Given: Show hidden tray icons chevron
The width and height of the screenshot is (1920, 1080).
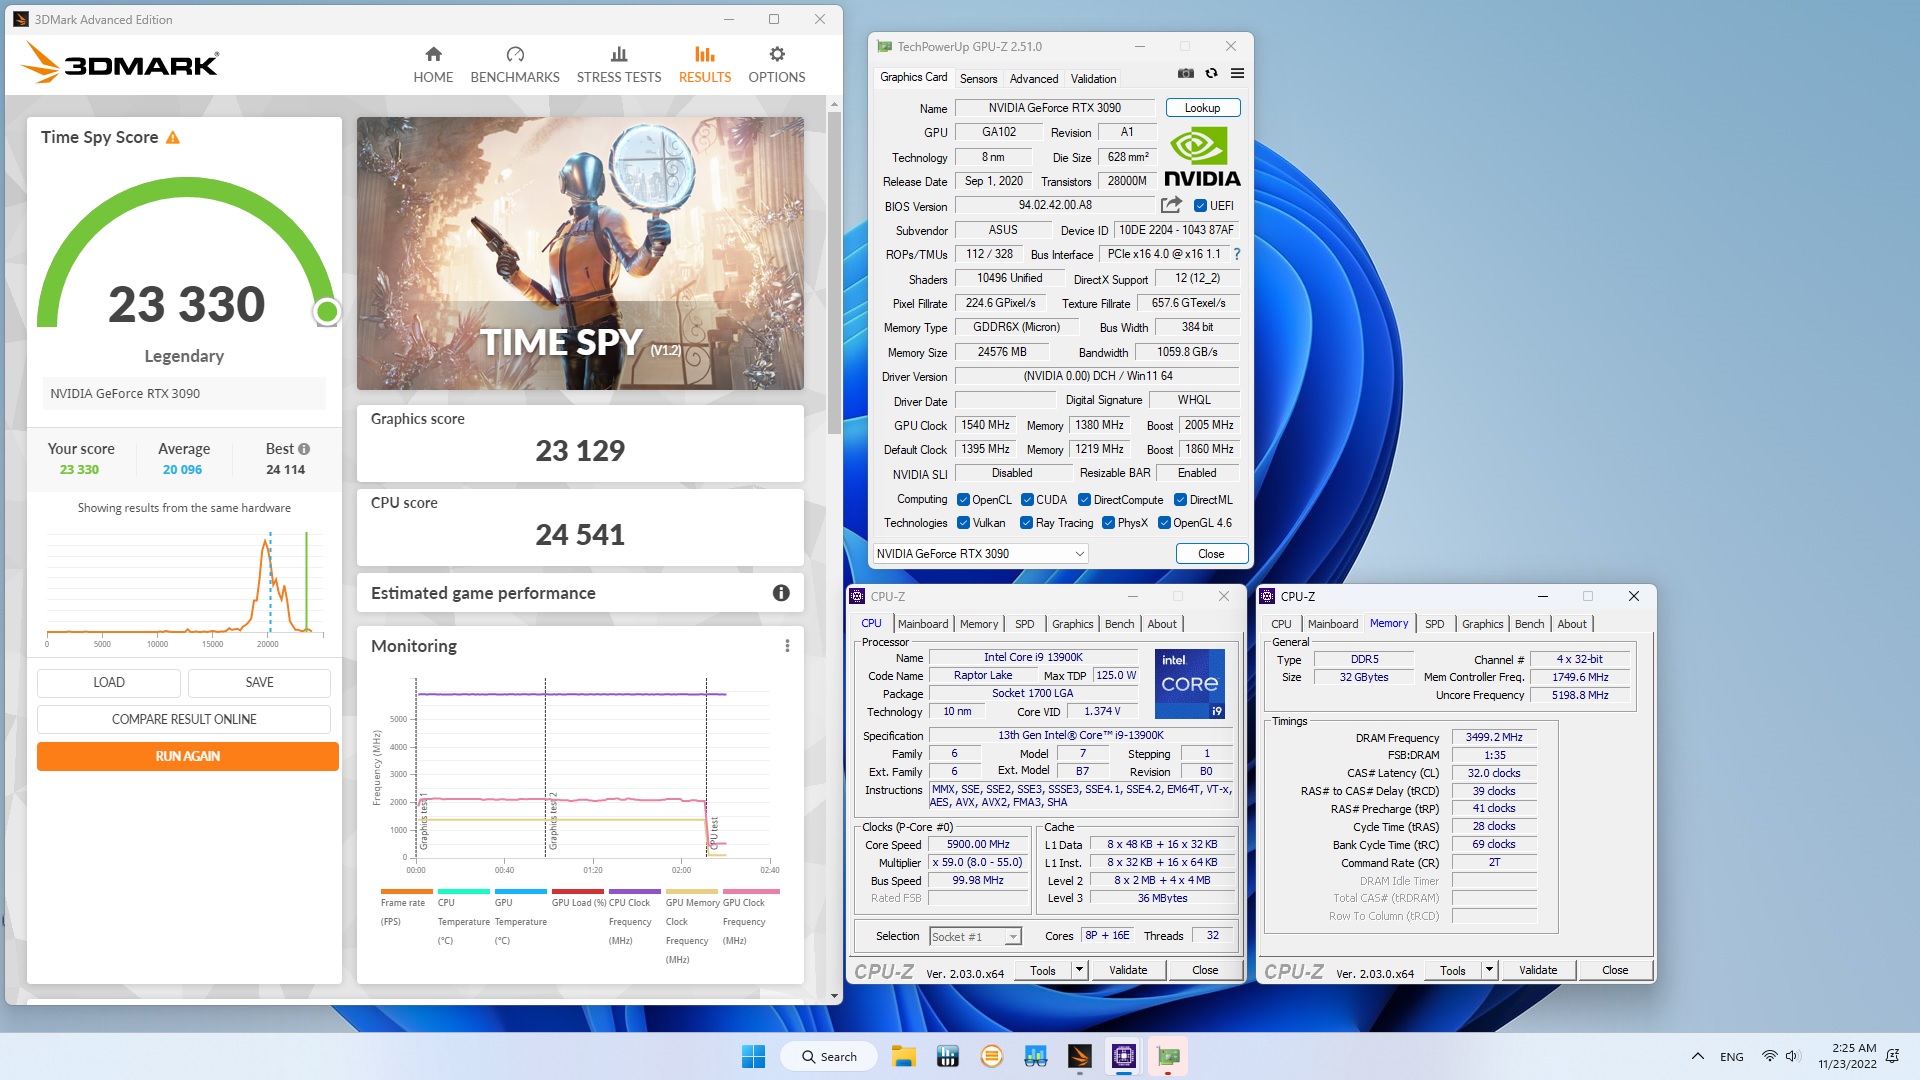Looking at the screenshot, I should pyautogui.click(x=1697, y=1056).
